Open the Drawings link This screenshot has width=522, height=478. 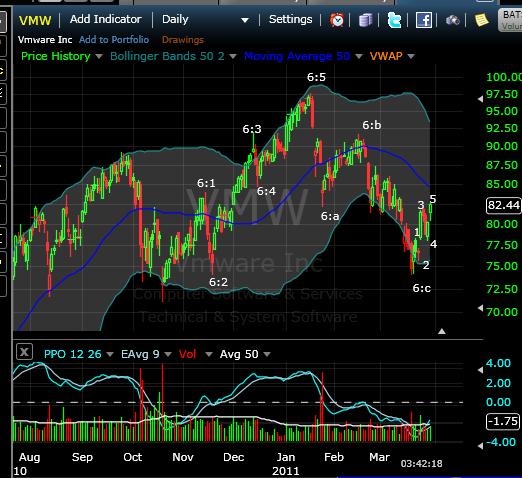click(183, 40)
